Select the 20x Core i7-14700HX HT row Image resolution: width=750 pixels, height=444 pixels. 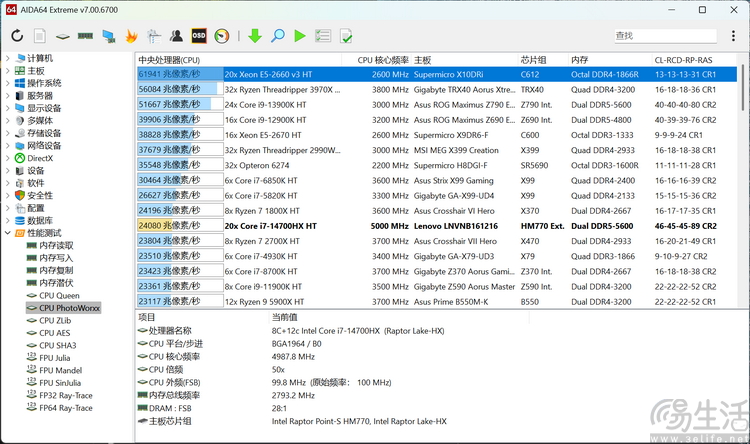(437, 226)
